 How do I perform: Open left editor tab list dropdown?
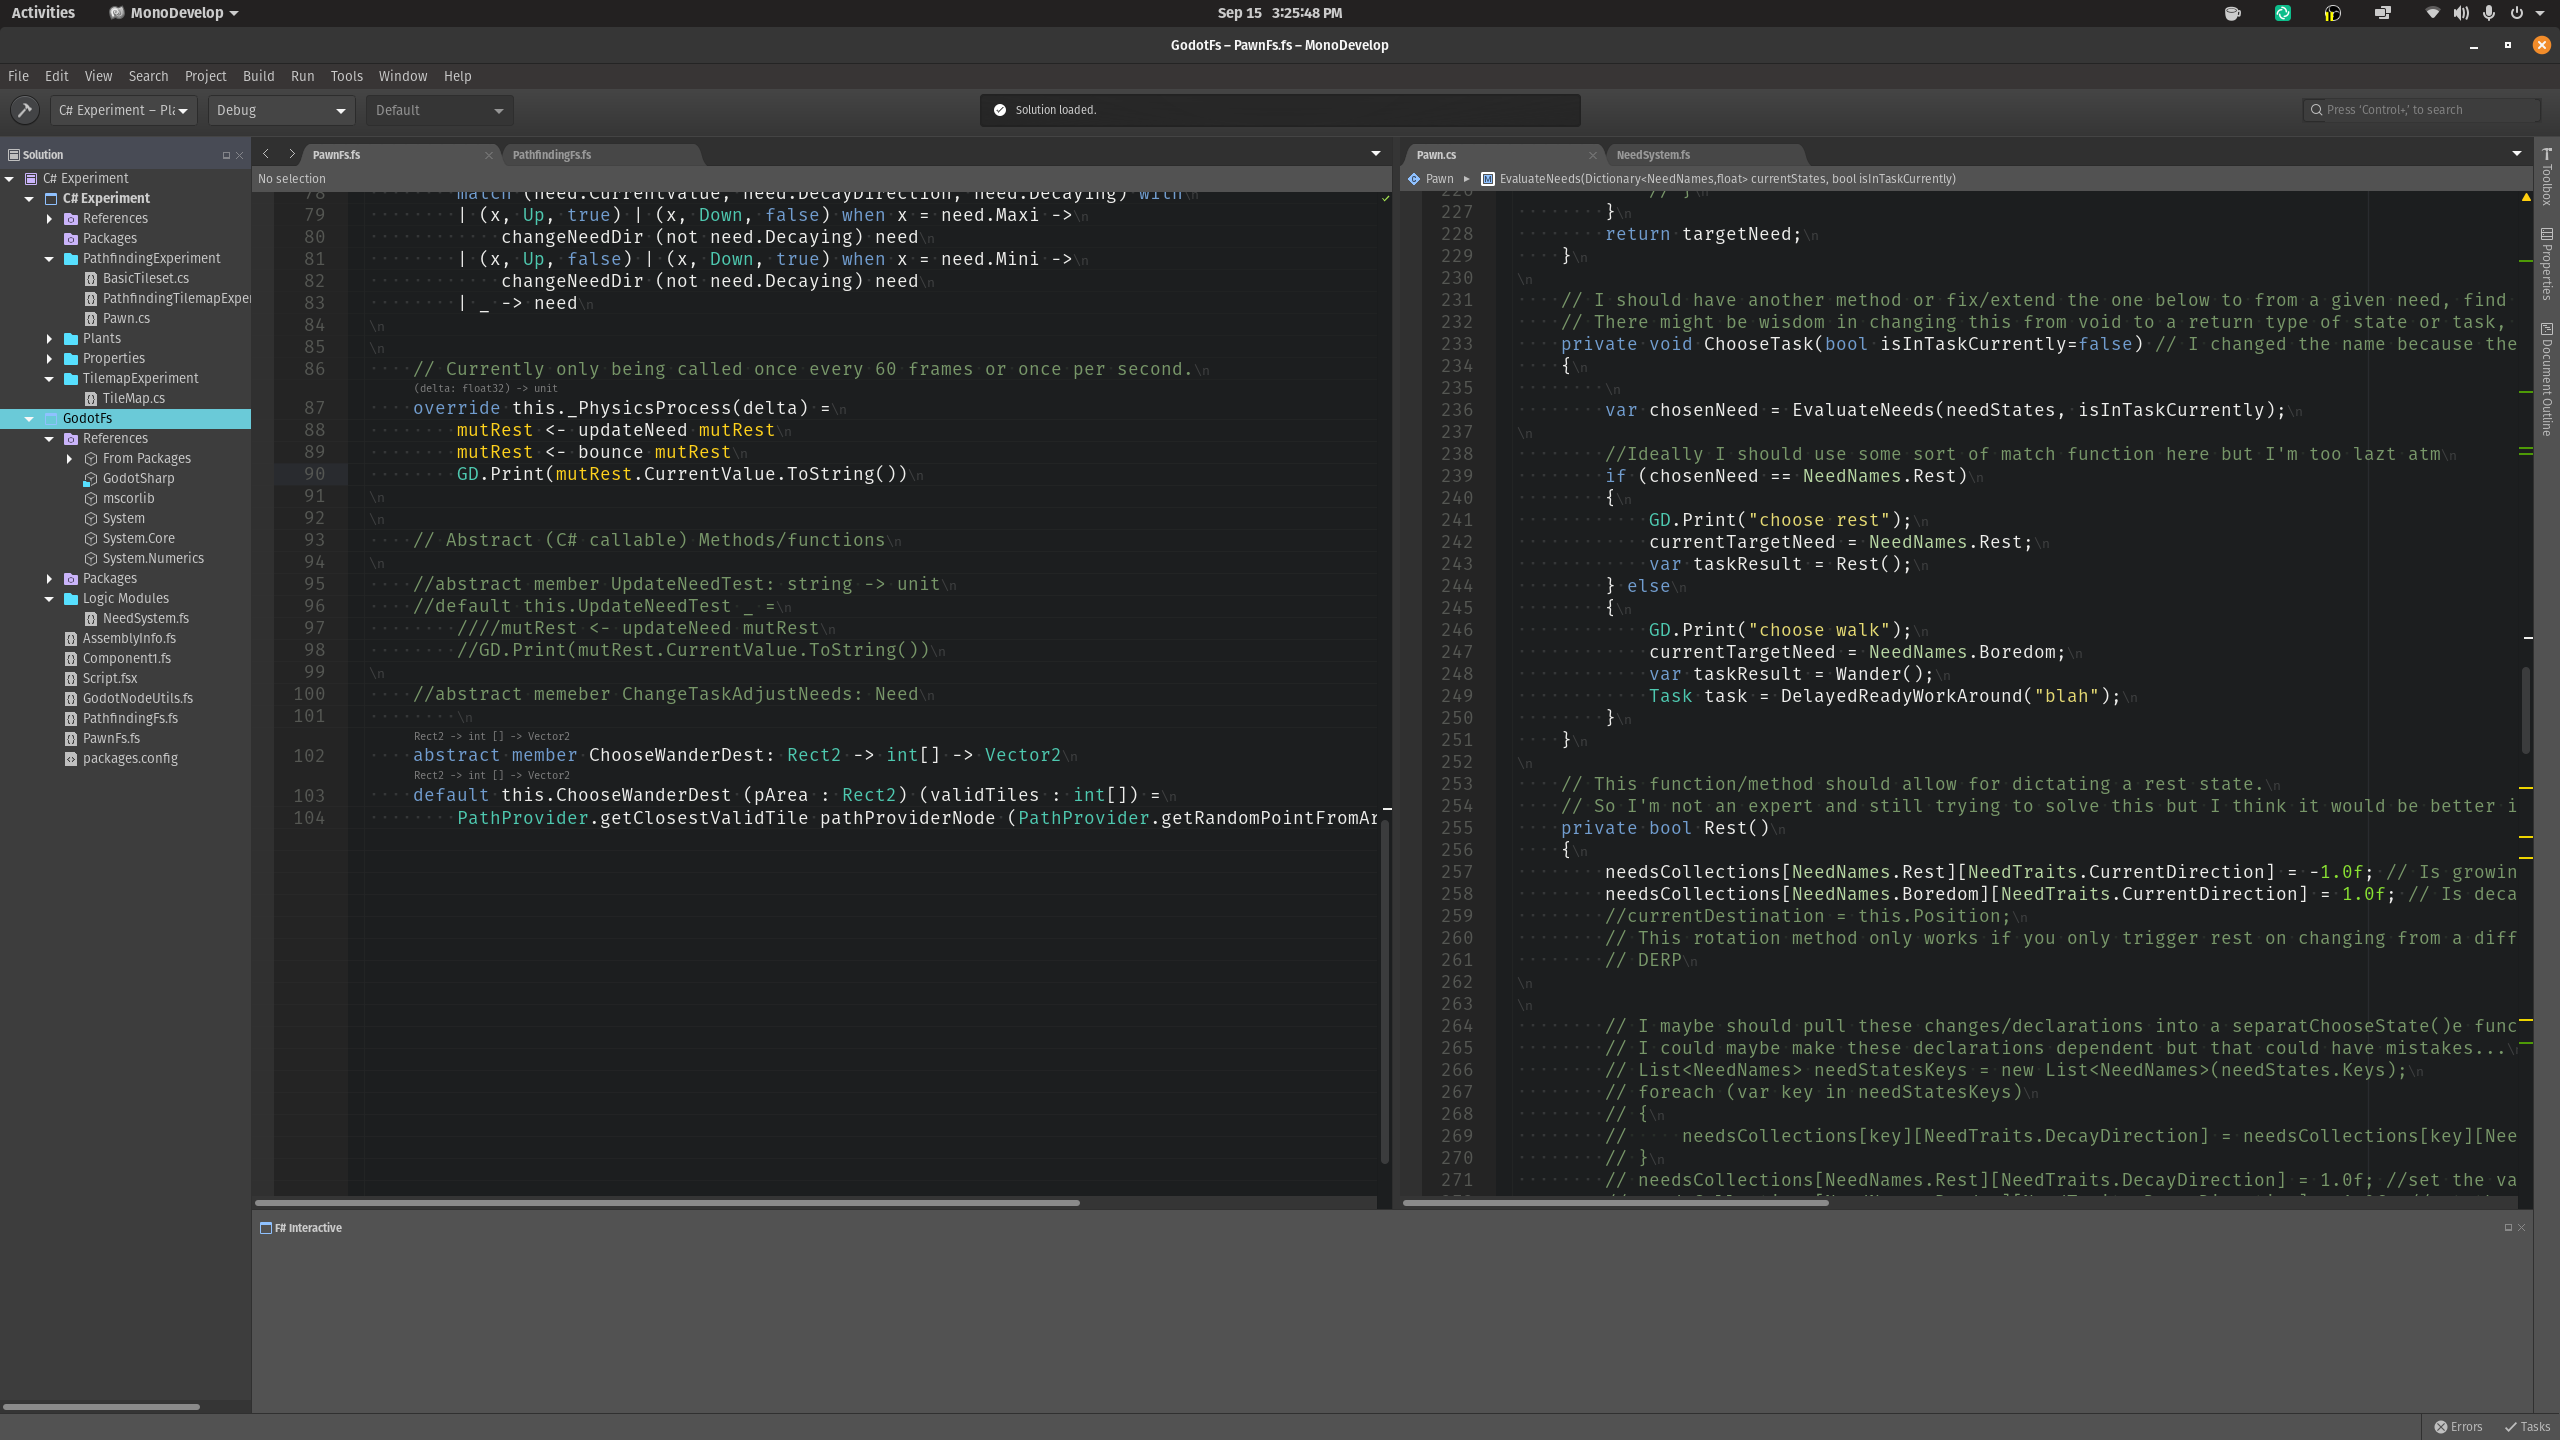point(1376,154)
